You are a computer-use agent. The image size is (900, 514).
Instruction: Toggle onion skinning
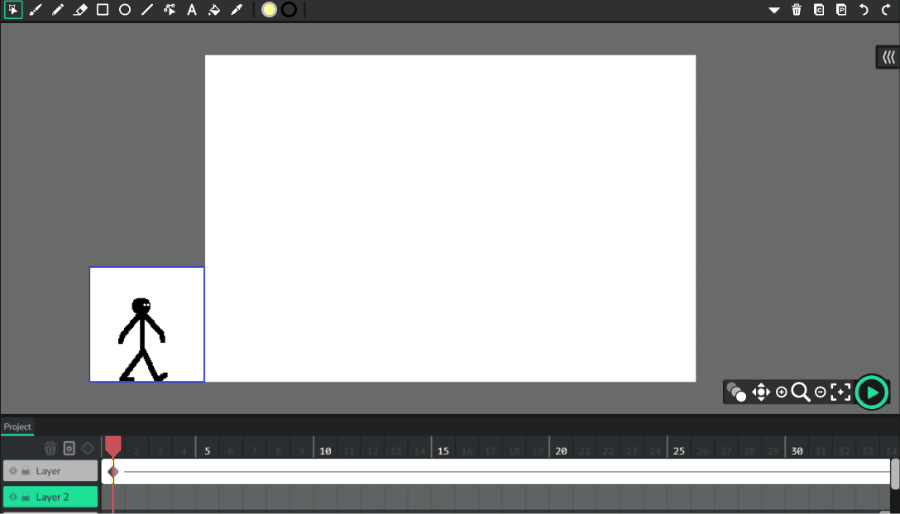736,392
